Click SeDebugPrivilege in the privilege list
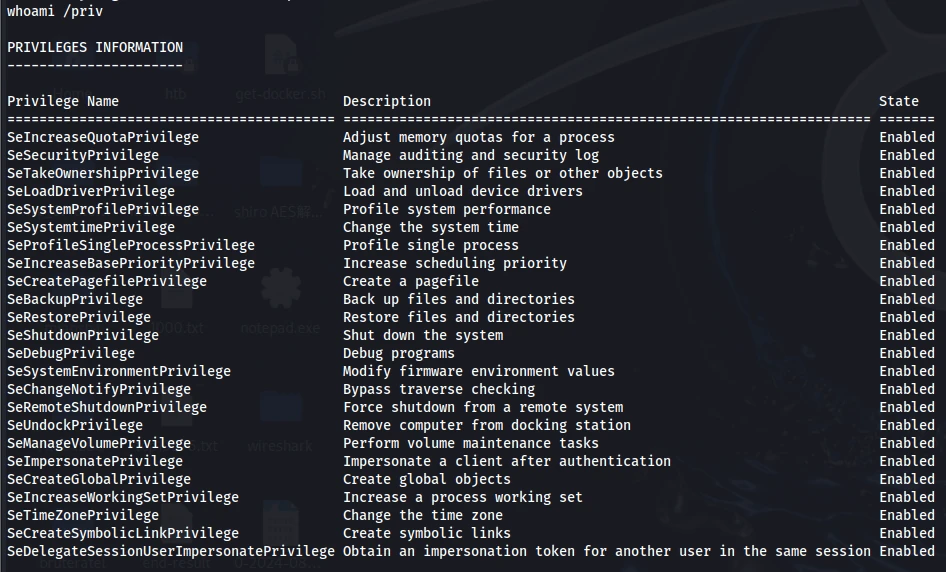This screenshot has height=572, width=946. point(71,354)
